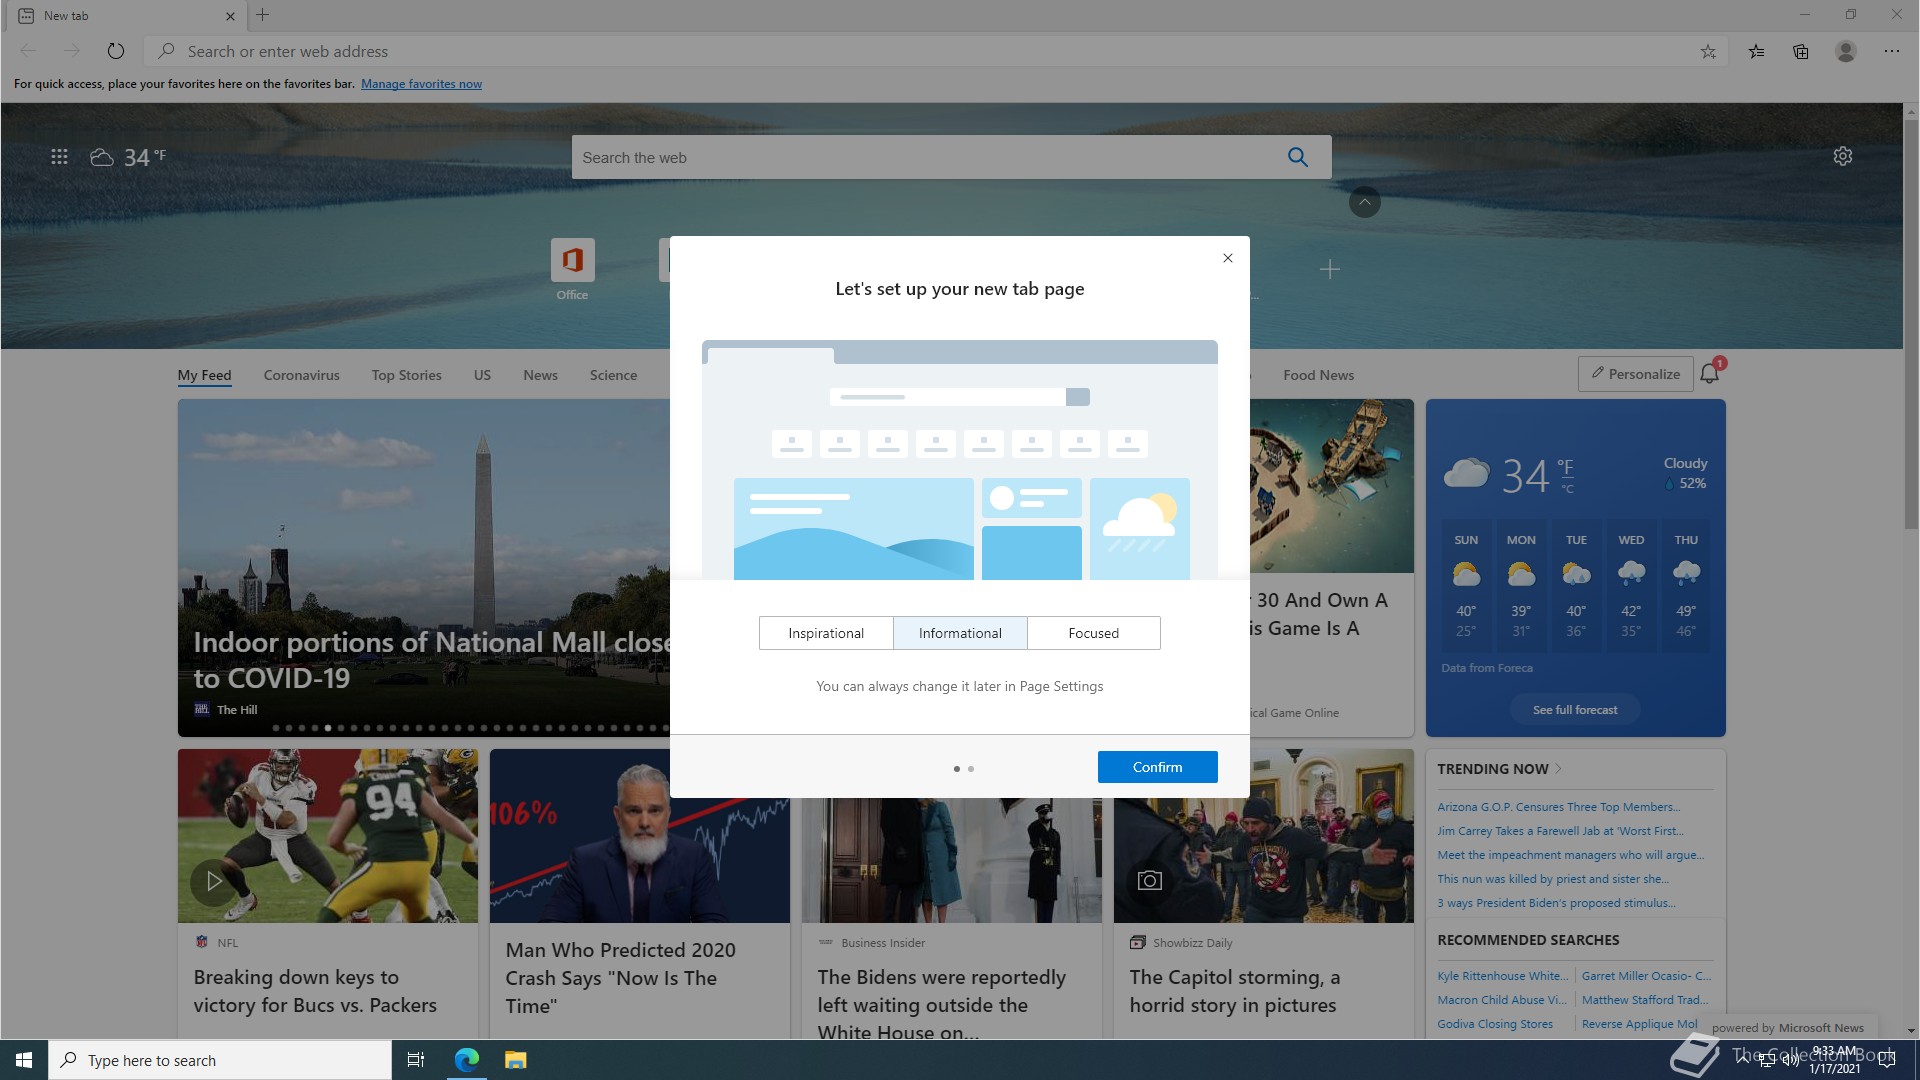Viewport: 1920px width, 1080px height.
Task: Open the Science feed tab
Action: coord(614,375)
